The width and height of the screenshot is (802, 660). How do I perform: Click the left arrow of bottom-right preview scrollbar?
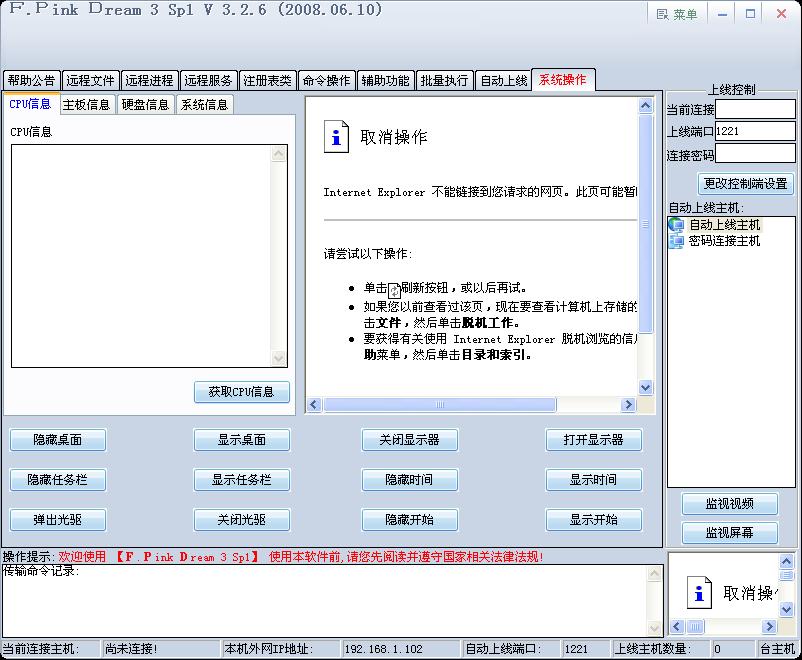[x=678, y=626]
